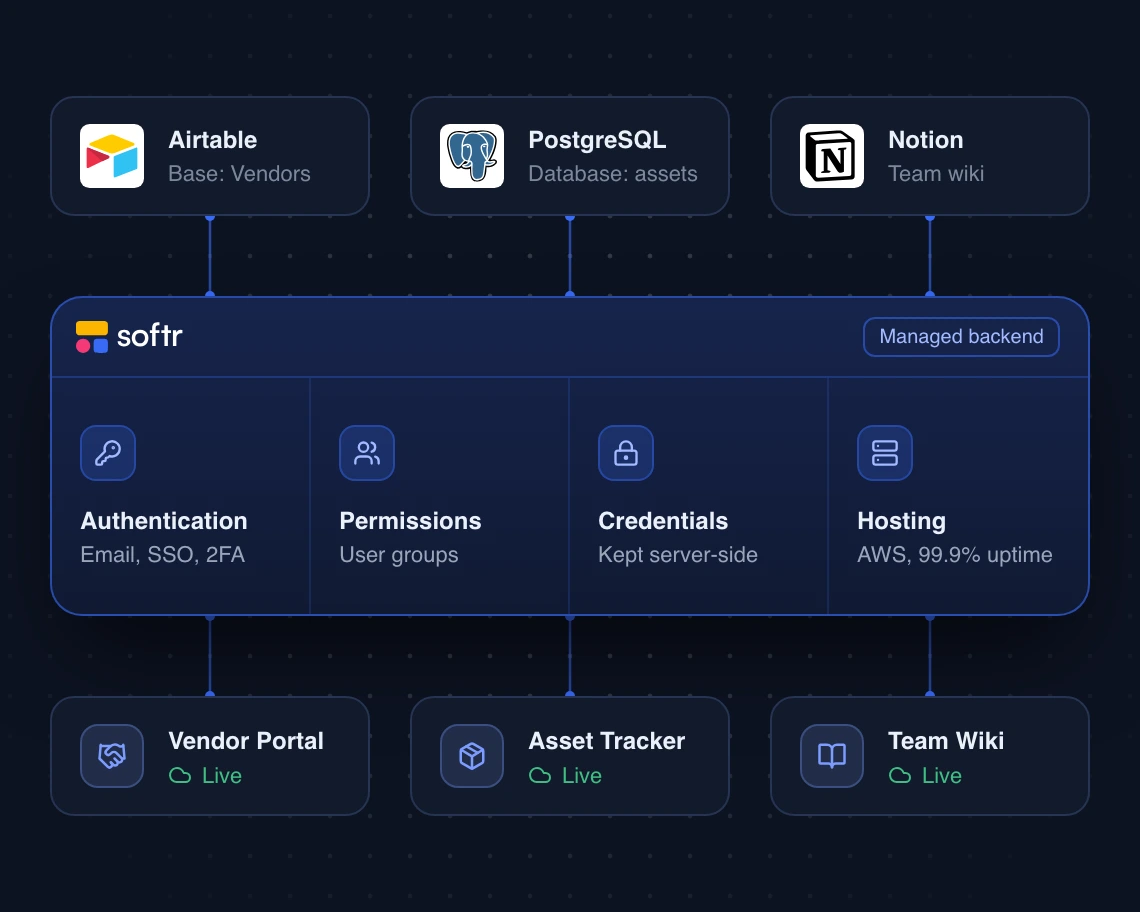The image size is (1140, 912).
Task: Click the Asset Tracker title text
Action: pos(606,740)
